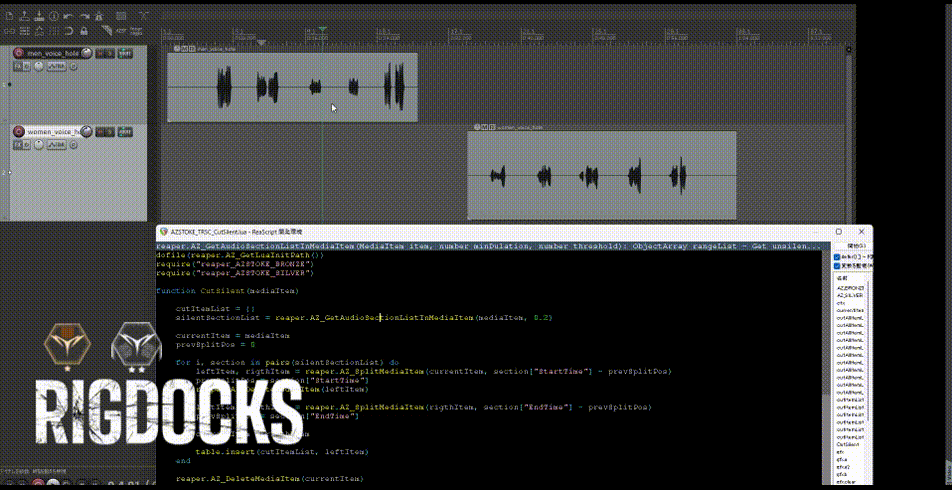Maximize the ReaScript editor window
952x490 pixels.
tap(839, 231)
